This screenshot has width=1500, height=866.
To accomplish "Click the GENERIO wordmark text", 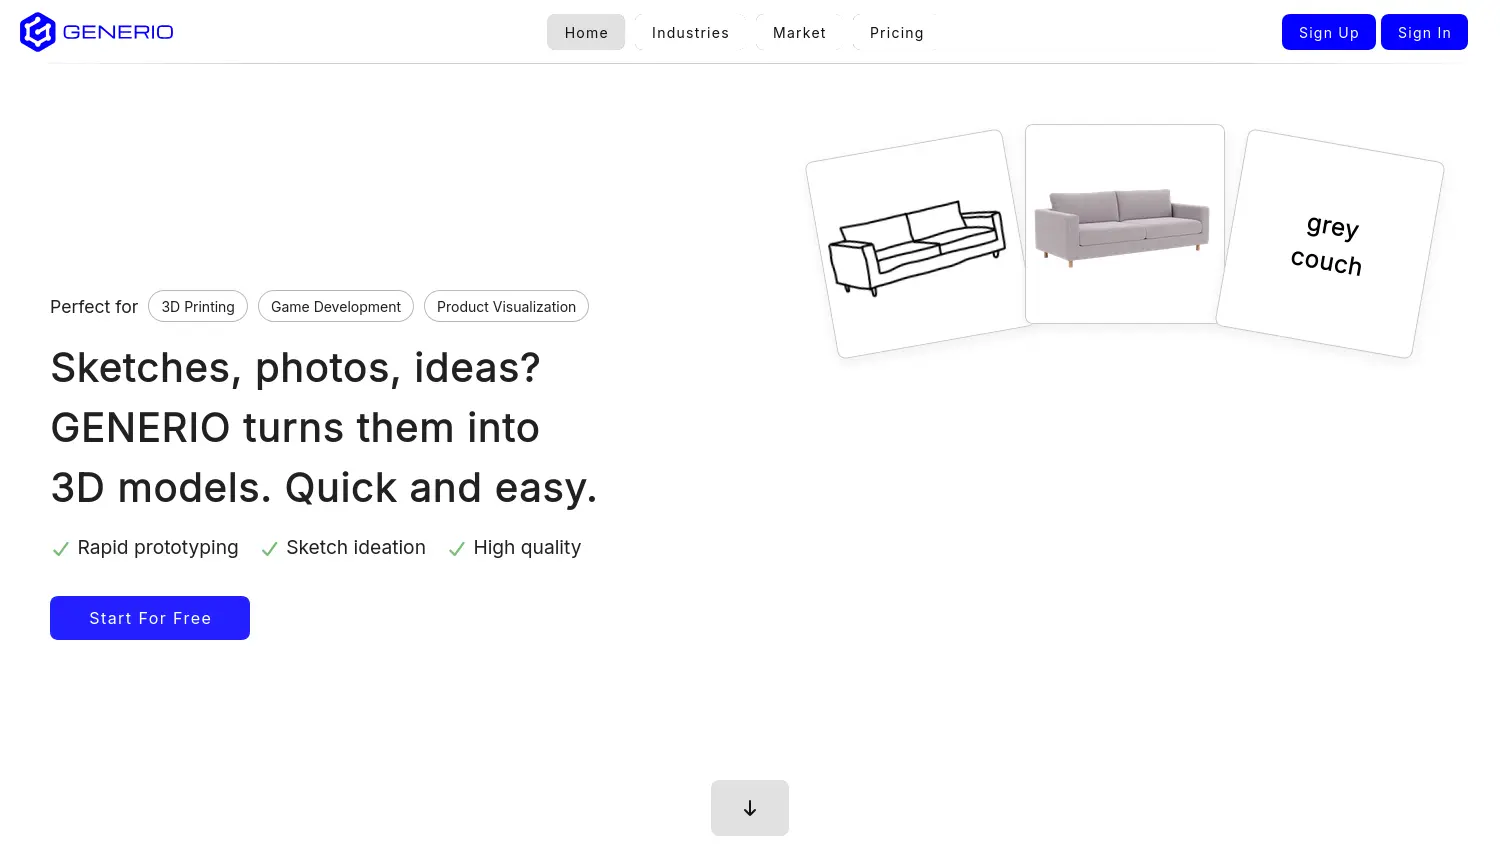I will pos(119,31).
